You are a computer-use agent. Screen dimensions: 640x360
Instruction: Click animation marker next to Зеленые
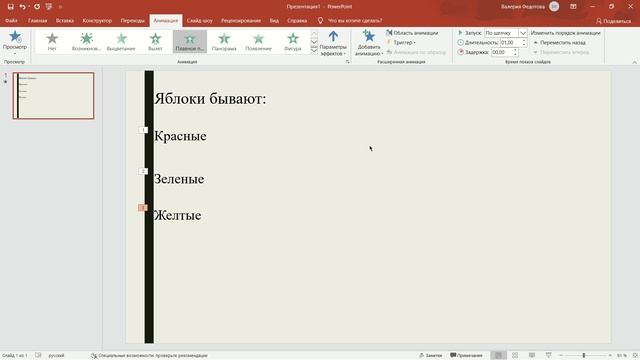point(143,171)
